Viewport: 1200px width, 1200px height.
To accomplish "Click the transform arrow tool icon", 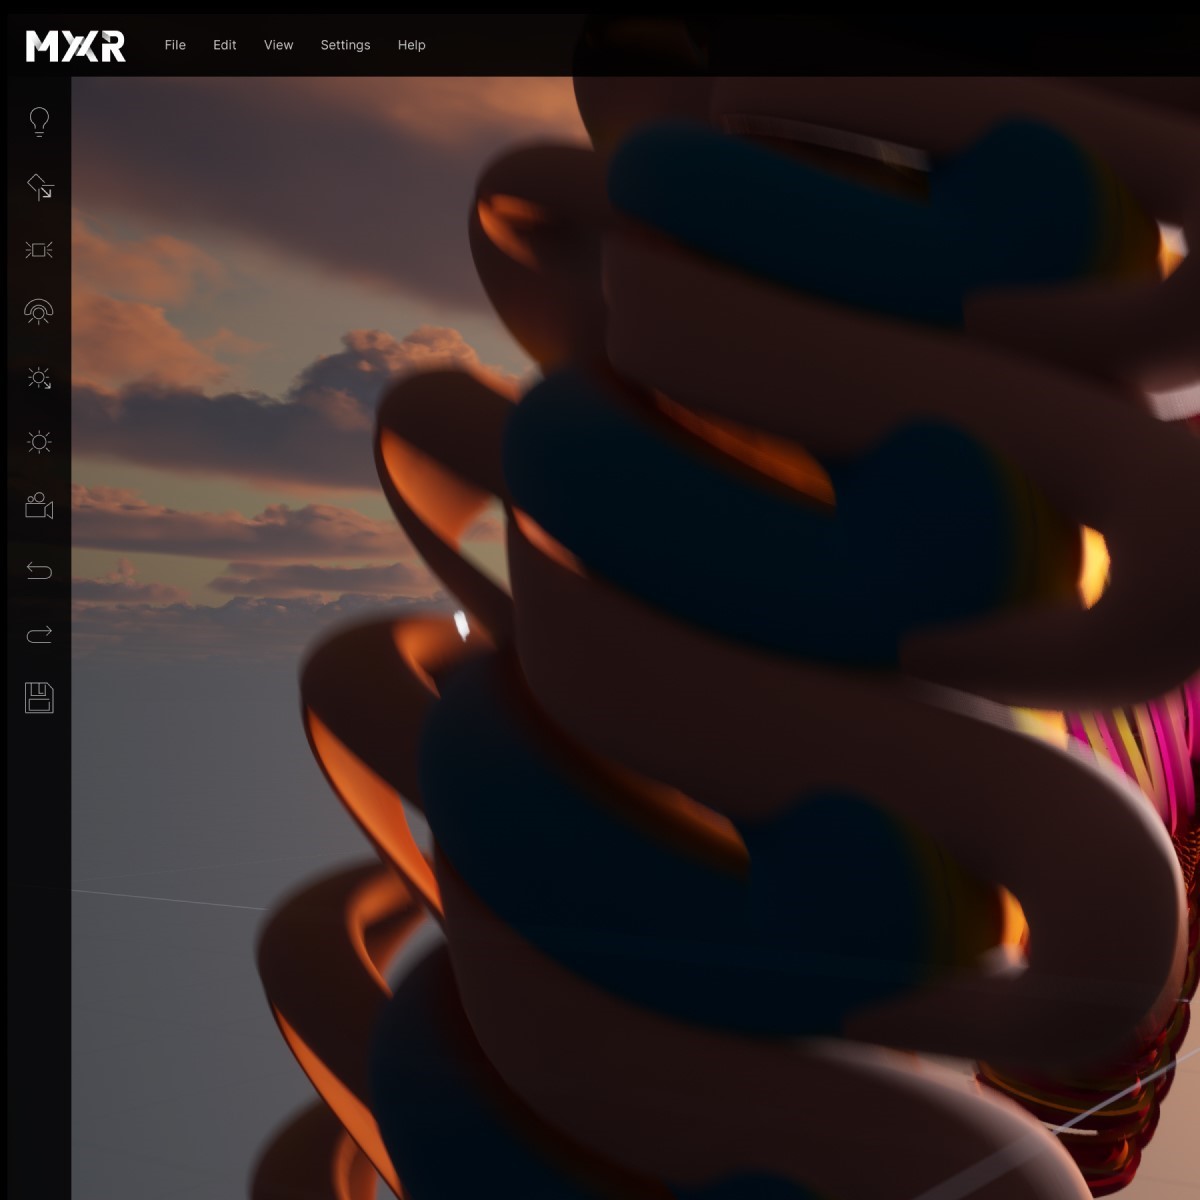I will click(x=38, y=186).
